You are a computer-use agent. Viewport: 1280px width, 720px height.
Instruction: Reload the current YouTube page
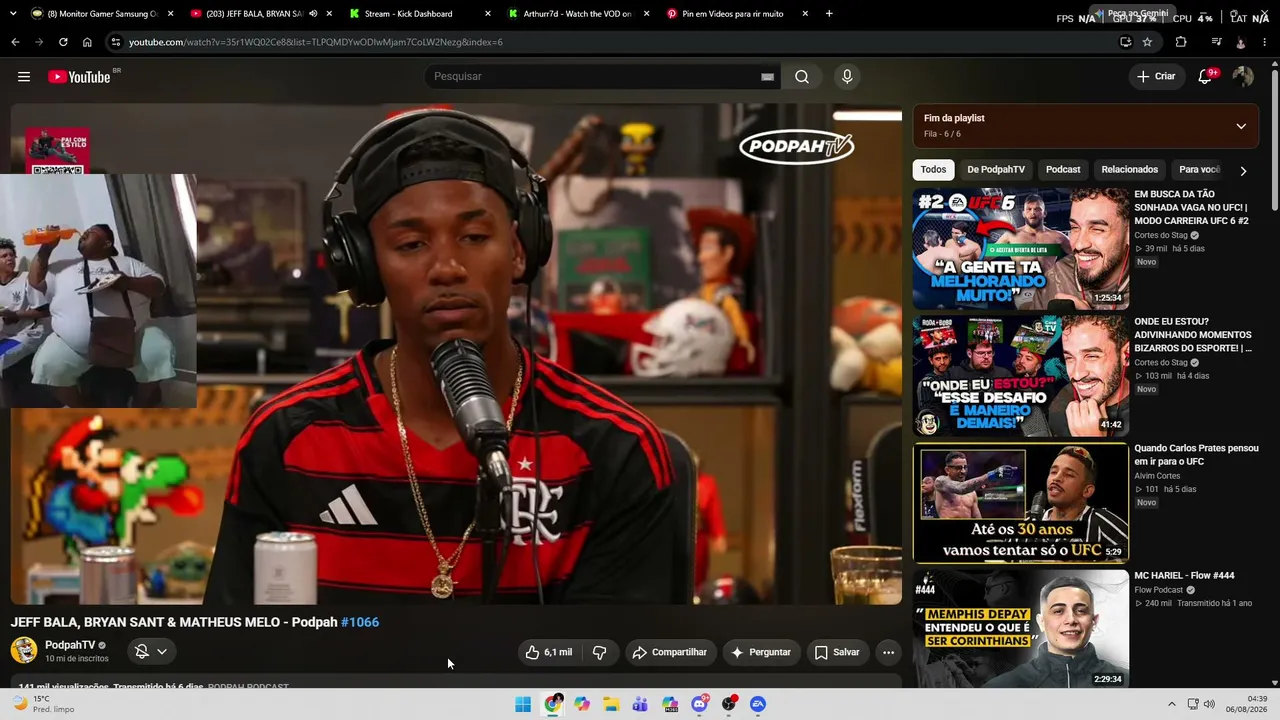pyautogui.click(x=63, y=42)
